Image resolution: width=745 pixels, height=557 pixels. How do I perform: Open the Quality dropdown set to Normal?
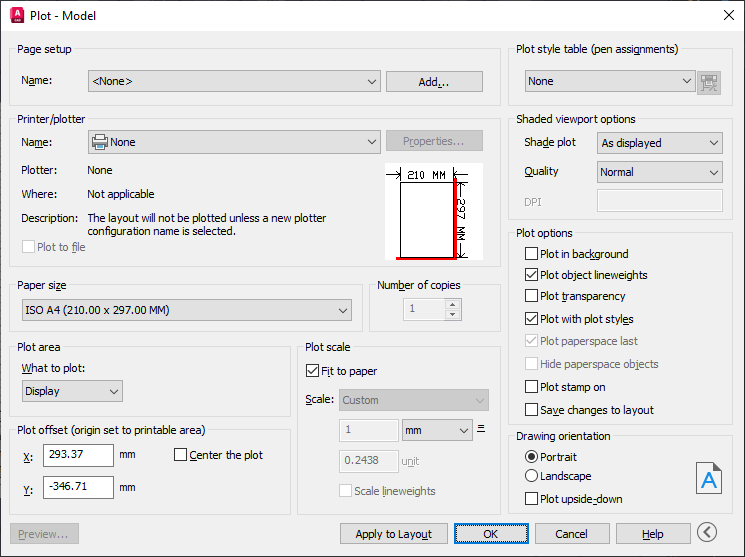click(x=660, y=172)
